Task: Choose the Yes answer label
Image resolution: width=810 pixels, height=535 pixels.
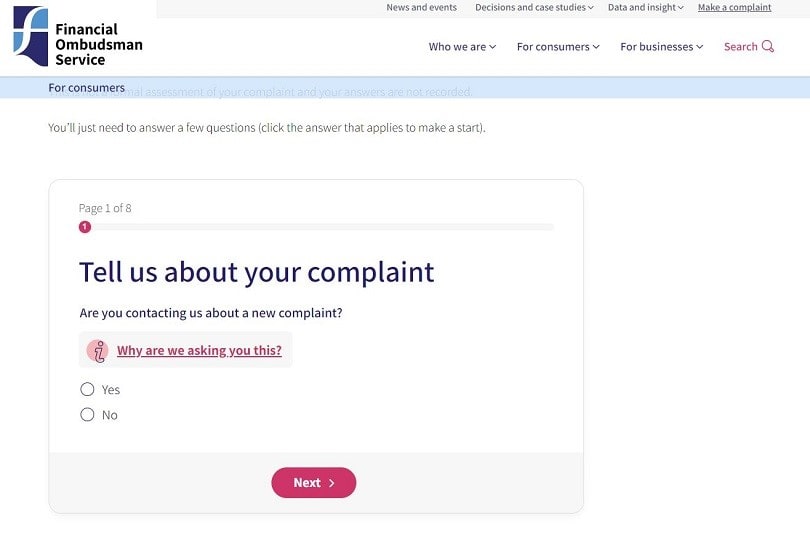Action: [111, 390]
